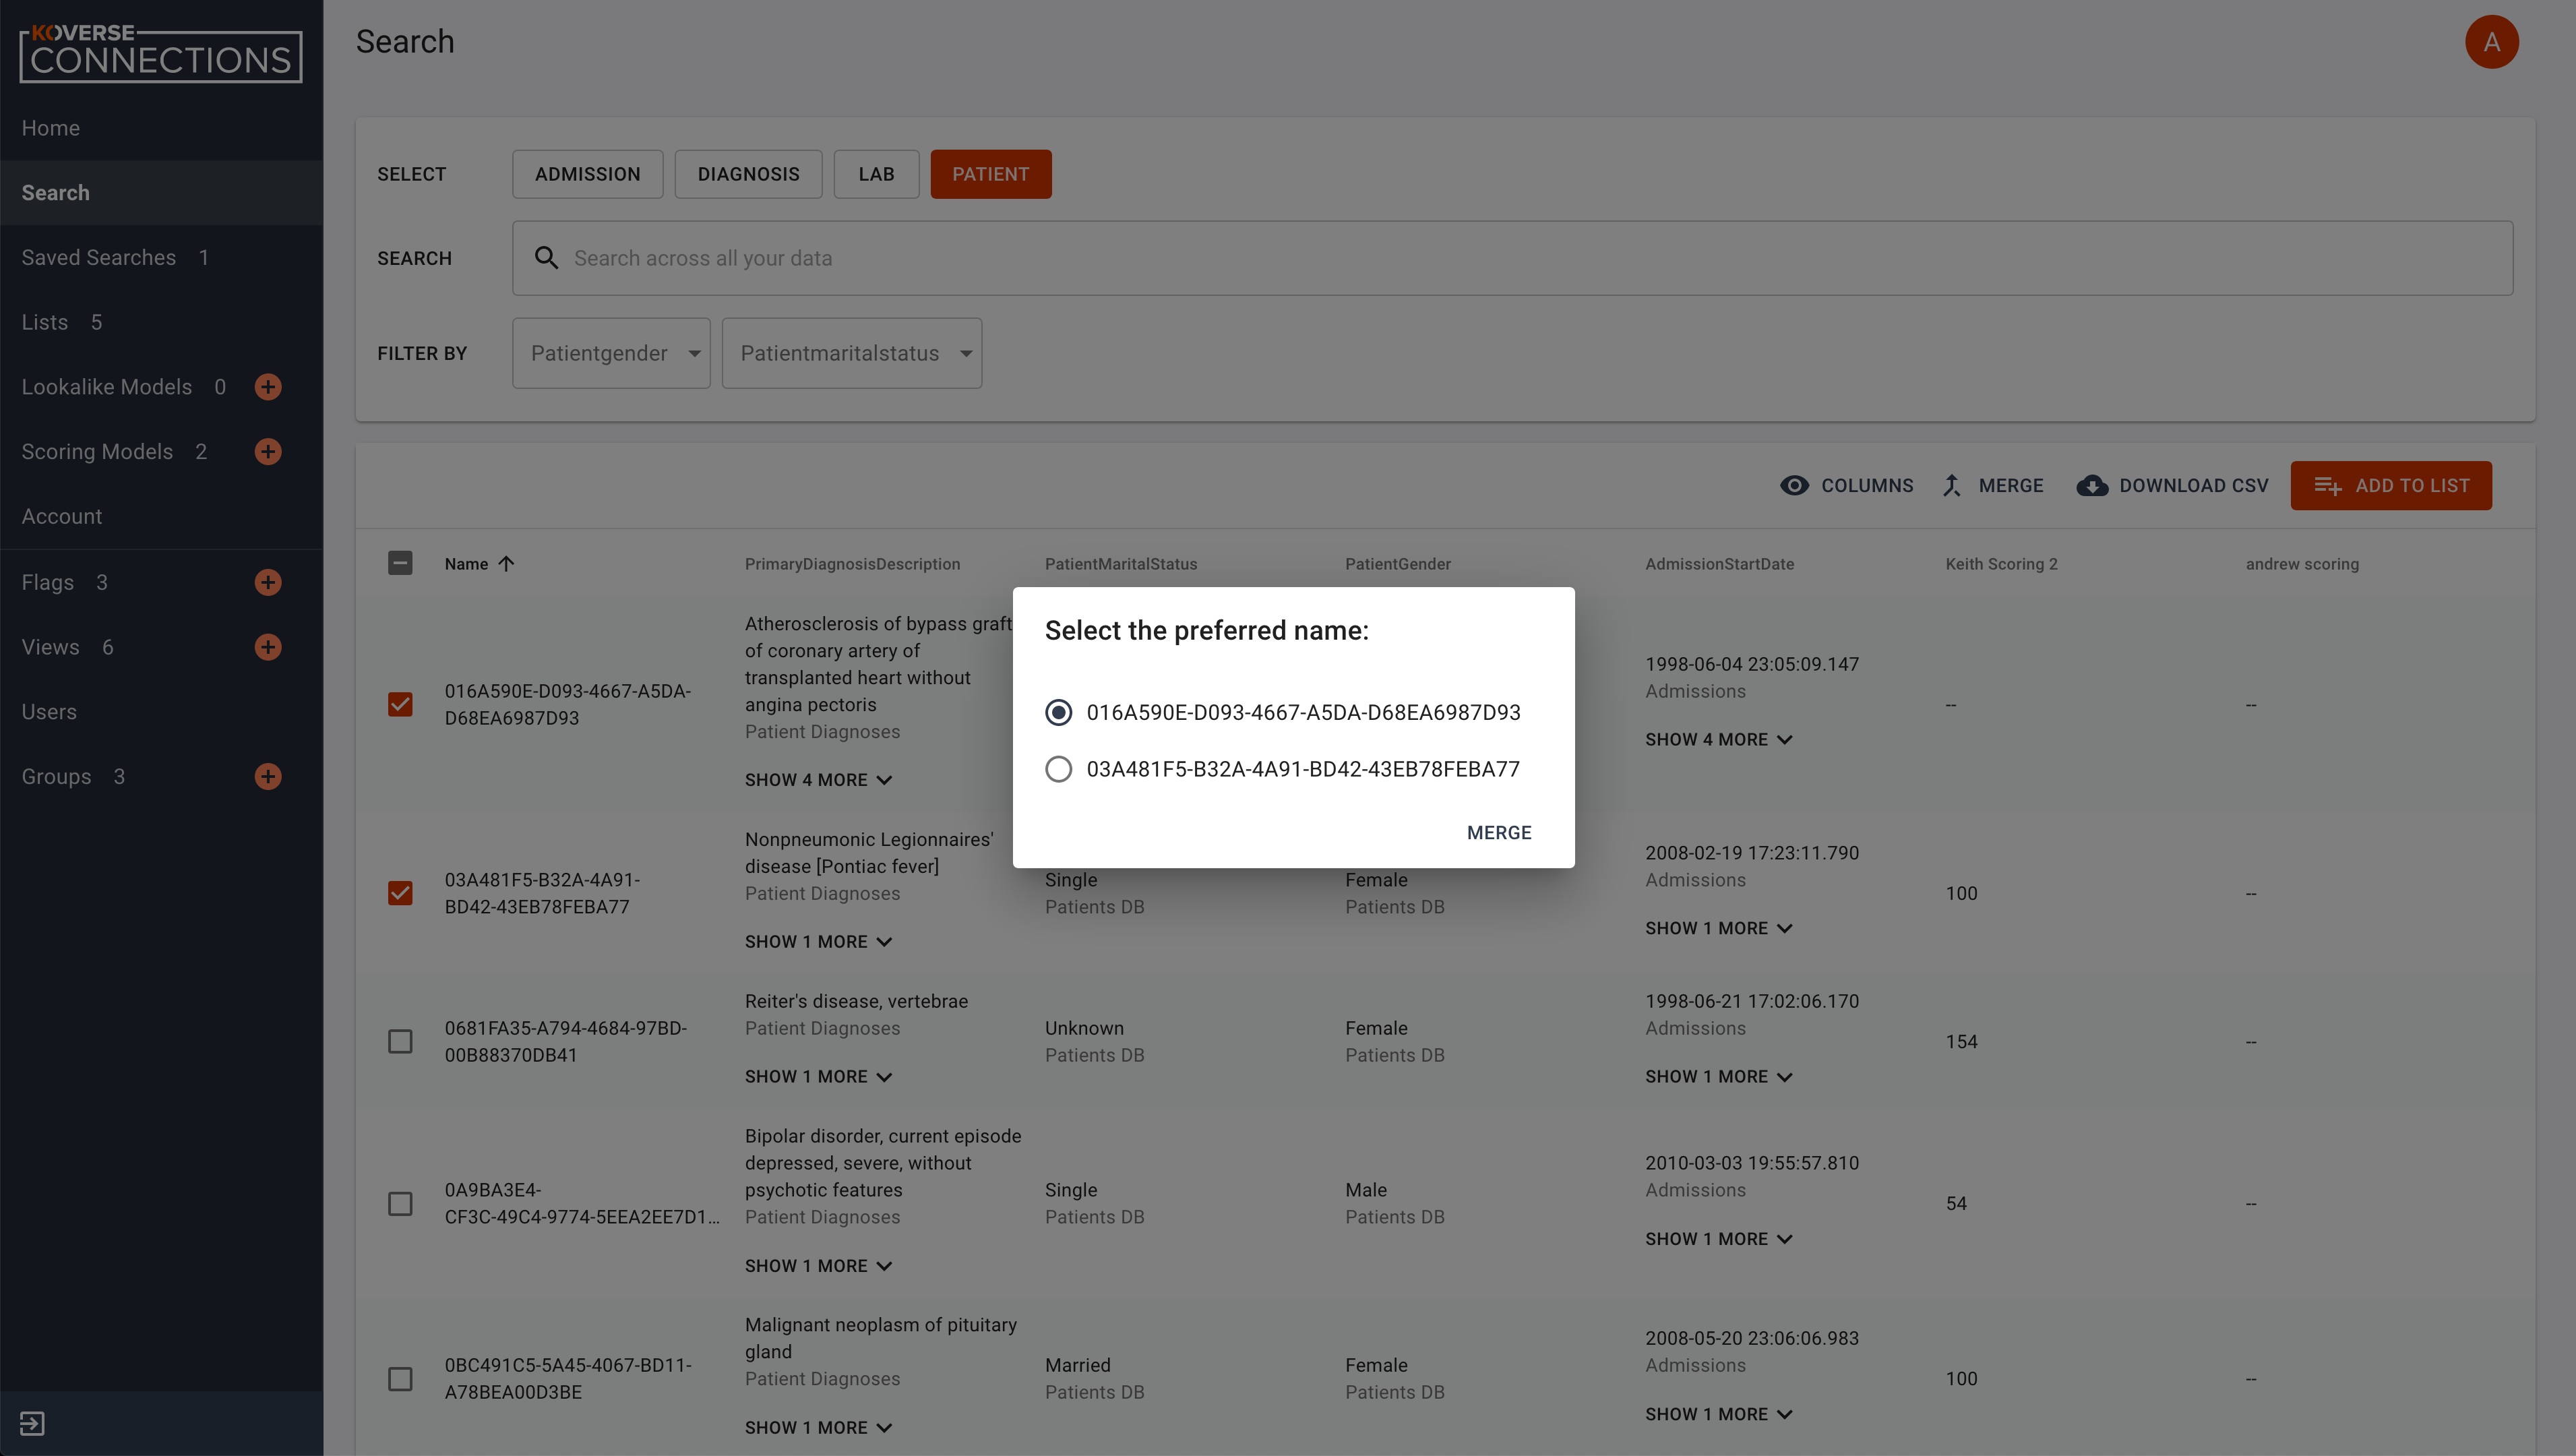
Task: Confirm with the Merge button in dialog
Action: [1498, 833]
